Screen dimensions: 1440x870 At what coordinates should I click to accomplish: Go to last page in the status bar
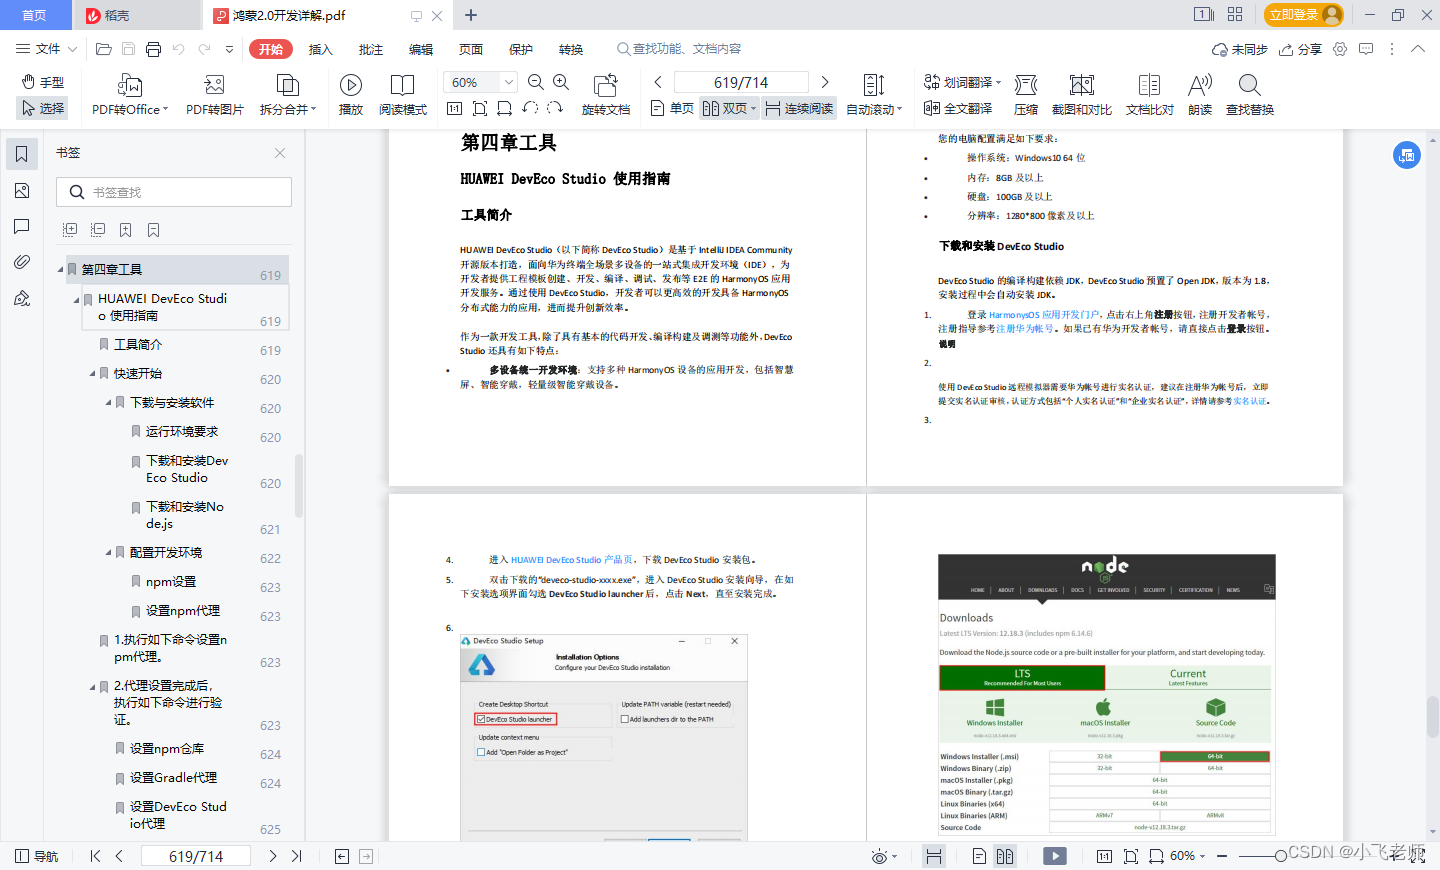tap(297, 856)
